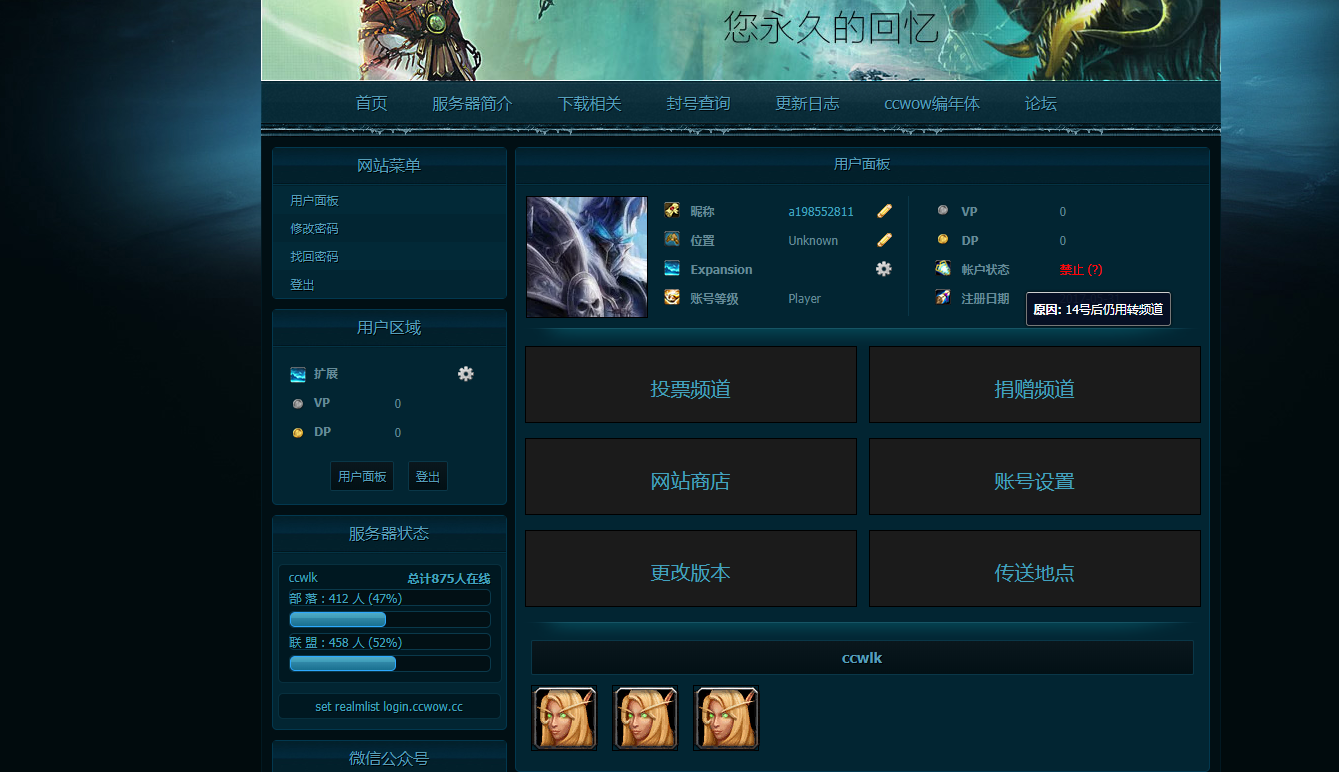Click the red 禁止 (?) account status
Image resolution: width=1339 pixels, height=772 pixels.
pos(1080,270)
